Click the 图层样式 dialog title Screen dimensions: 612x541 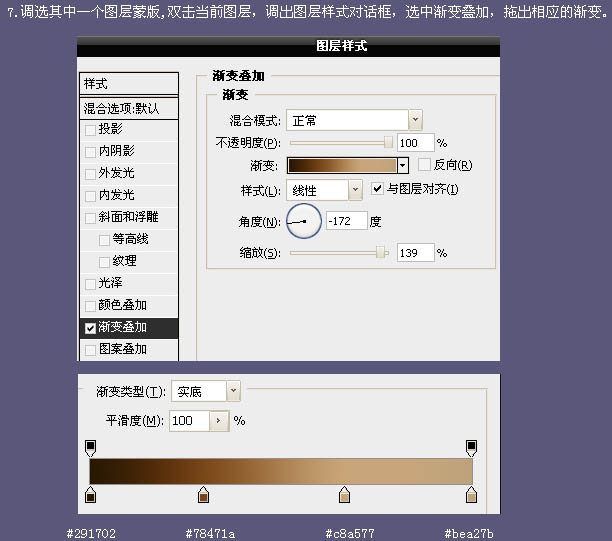point(342,46)
